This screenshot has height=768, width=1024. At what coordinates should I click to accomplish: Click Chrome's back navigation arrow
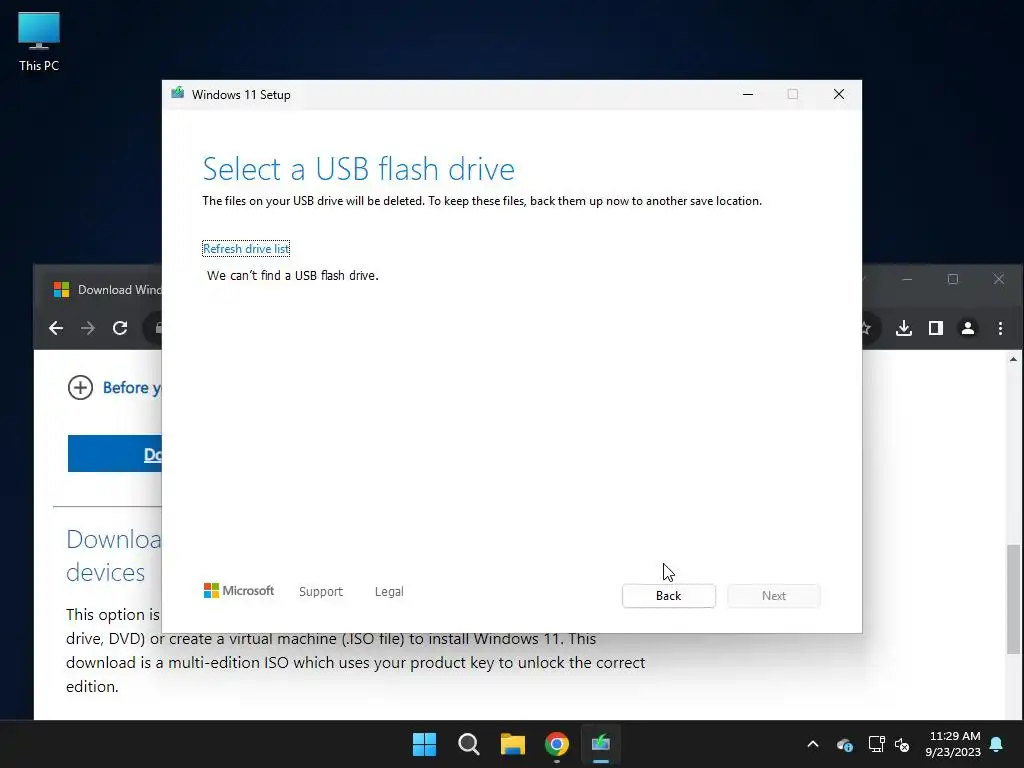pos(56,328)
